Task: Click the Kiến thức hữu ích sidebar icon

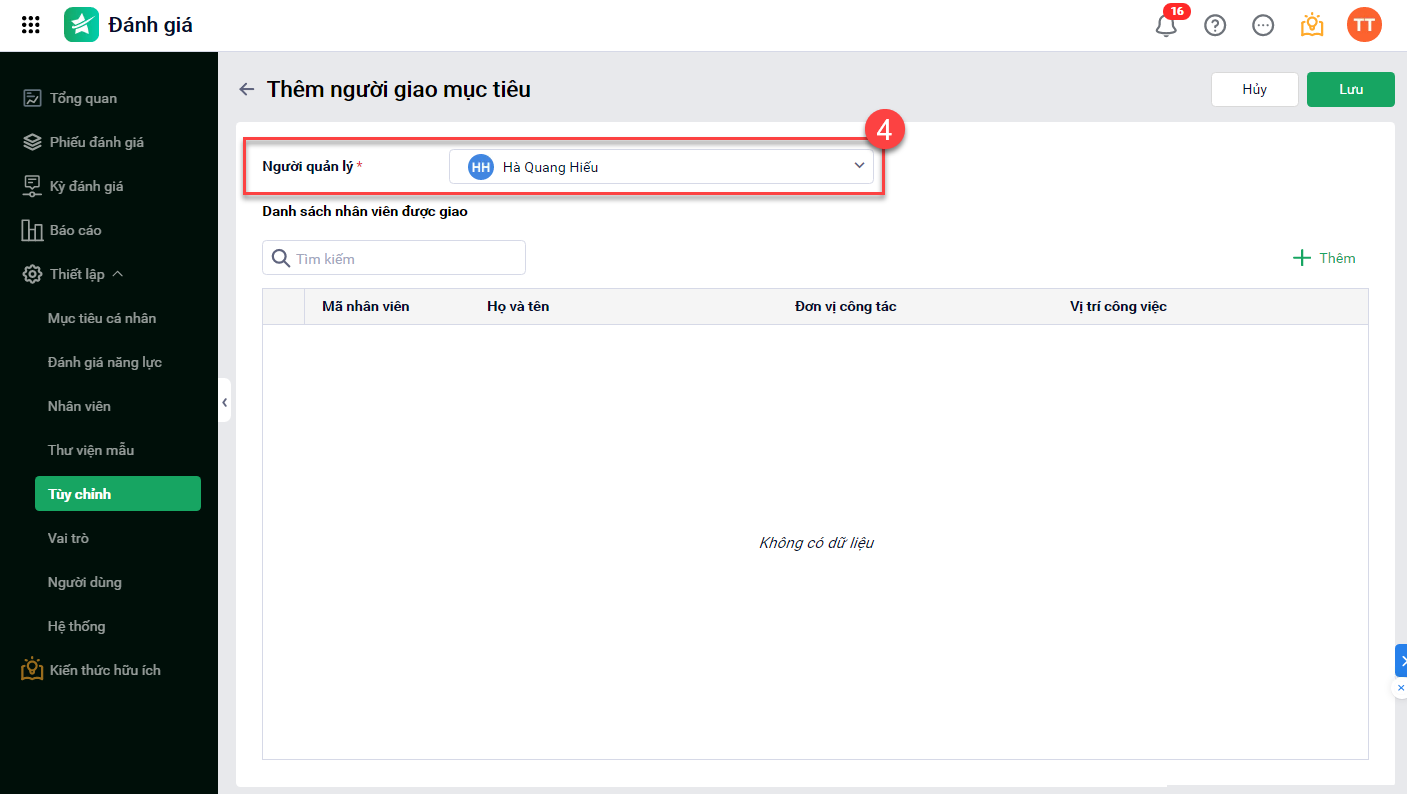Action: coord(32,669)
